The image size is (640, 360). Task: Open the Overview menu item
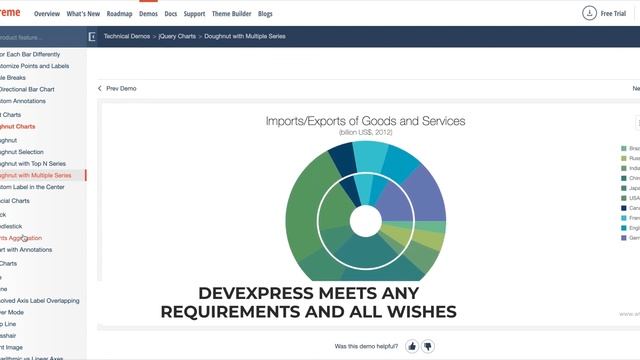point(47,14)
